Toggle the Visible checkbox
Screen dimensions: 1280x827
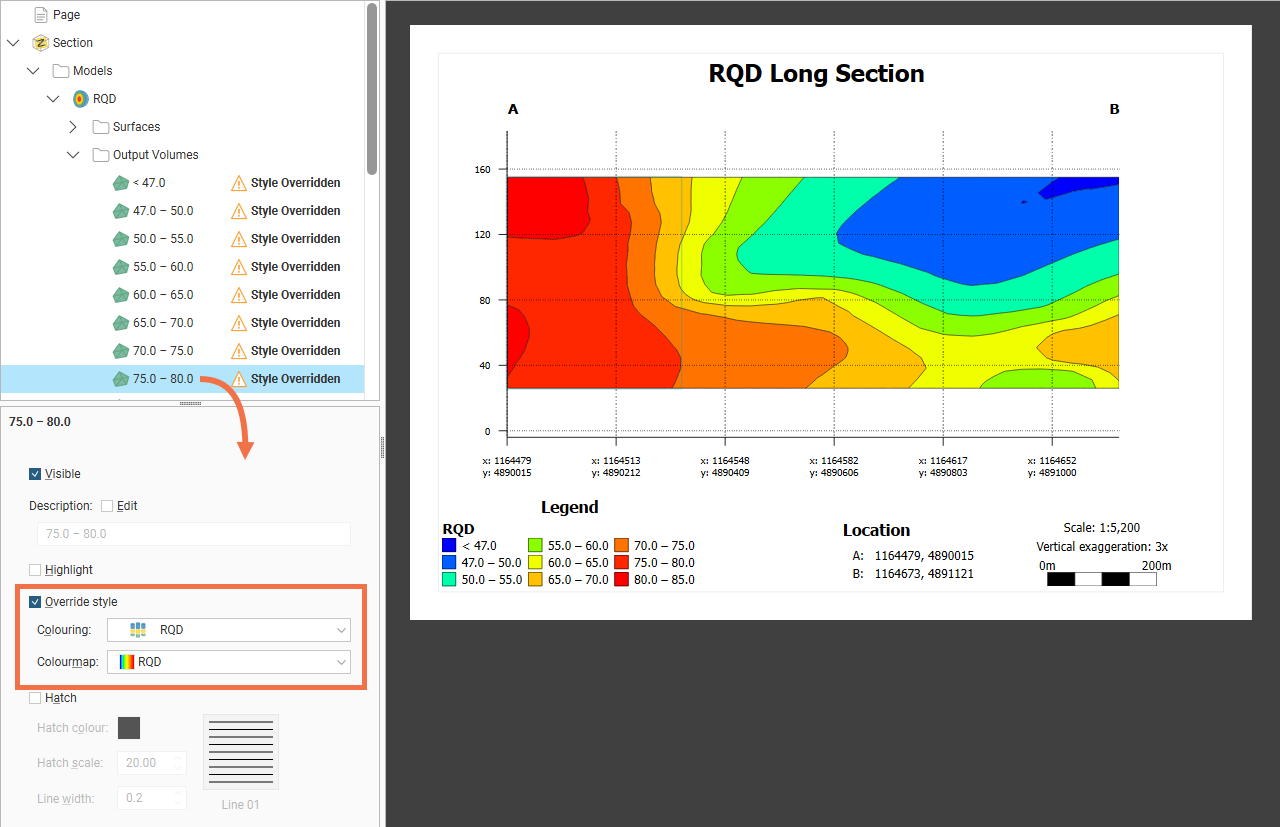(36, 474)
